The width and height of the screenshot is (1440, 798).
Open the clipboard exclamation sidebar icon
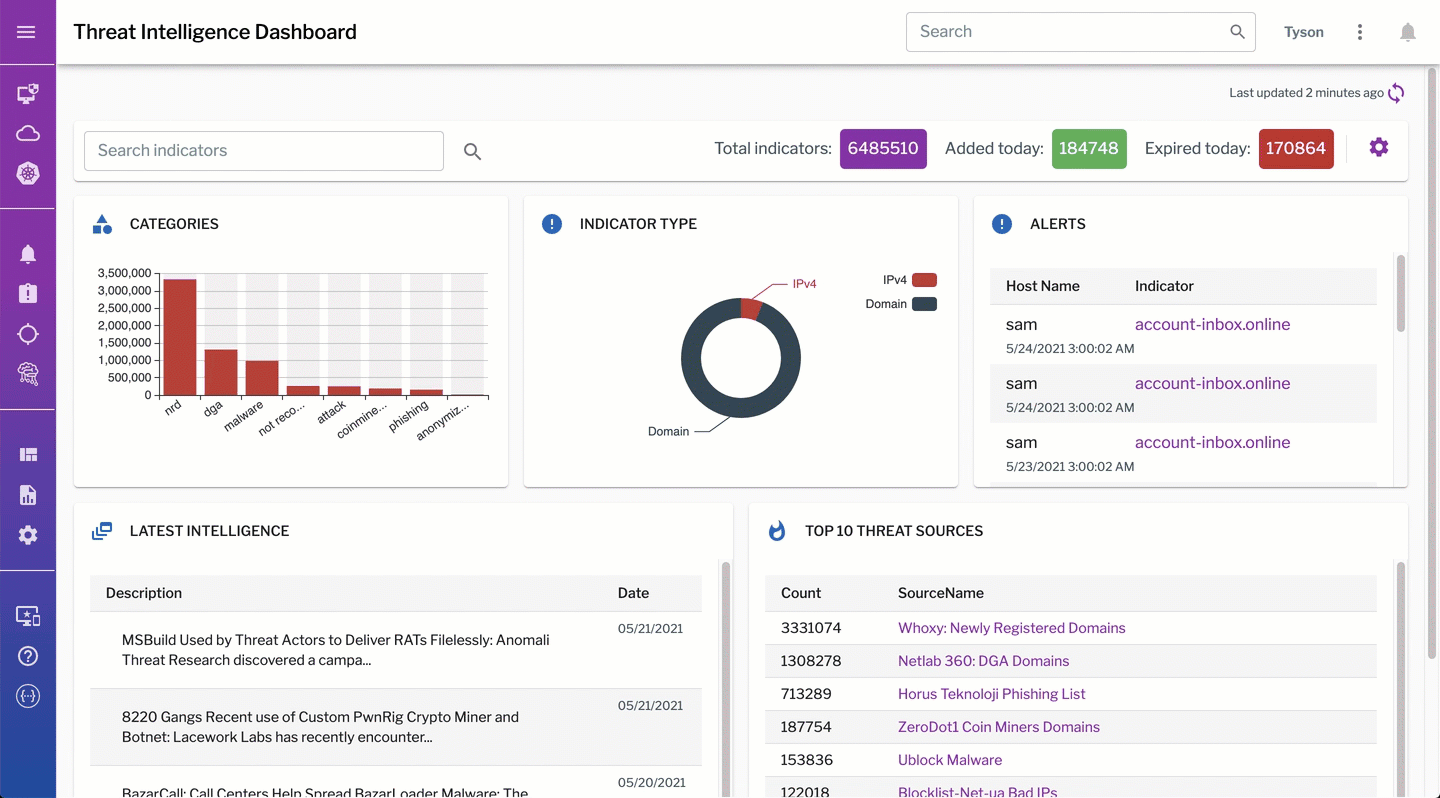click(x=28, y=294)
